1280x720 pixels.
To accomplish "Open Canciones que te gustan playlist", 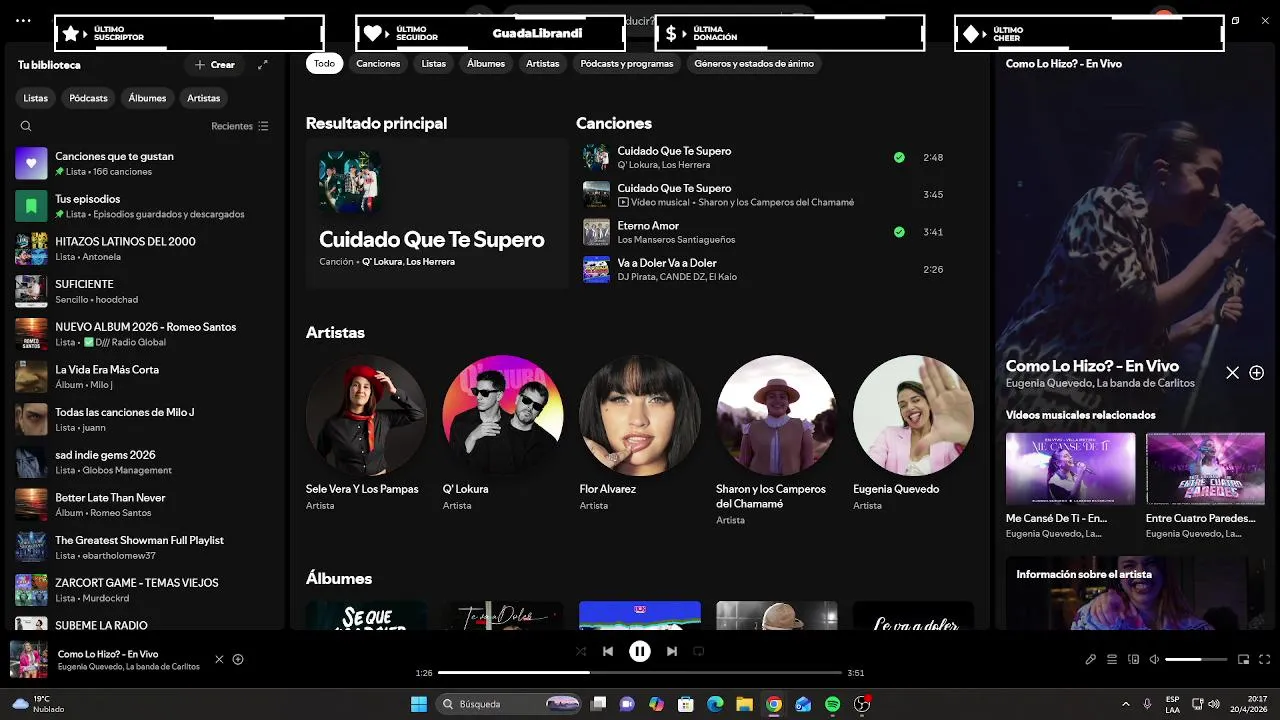I will coord(145,163).
